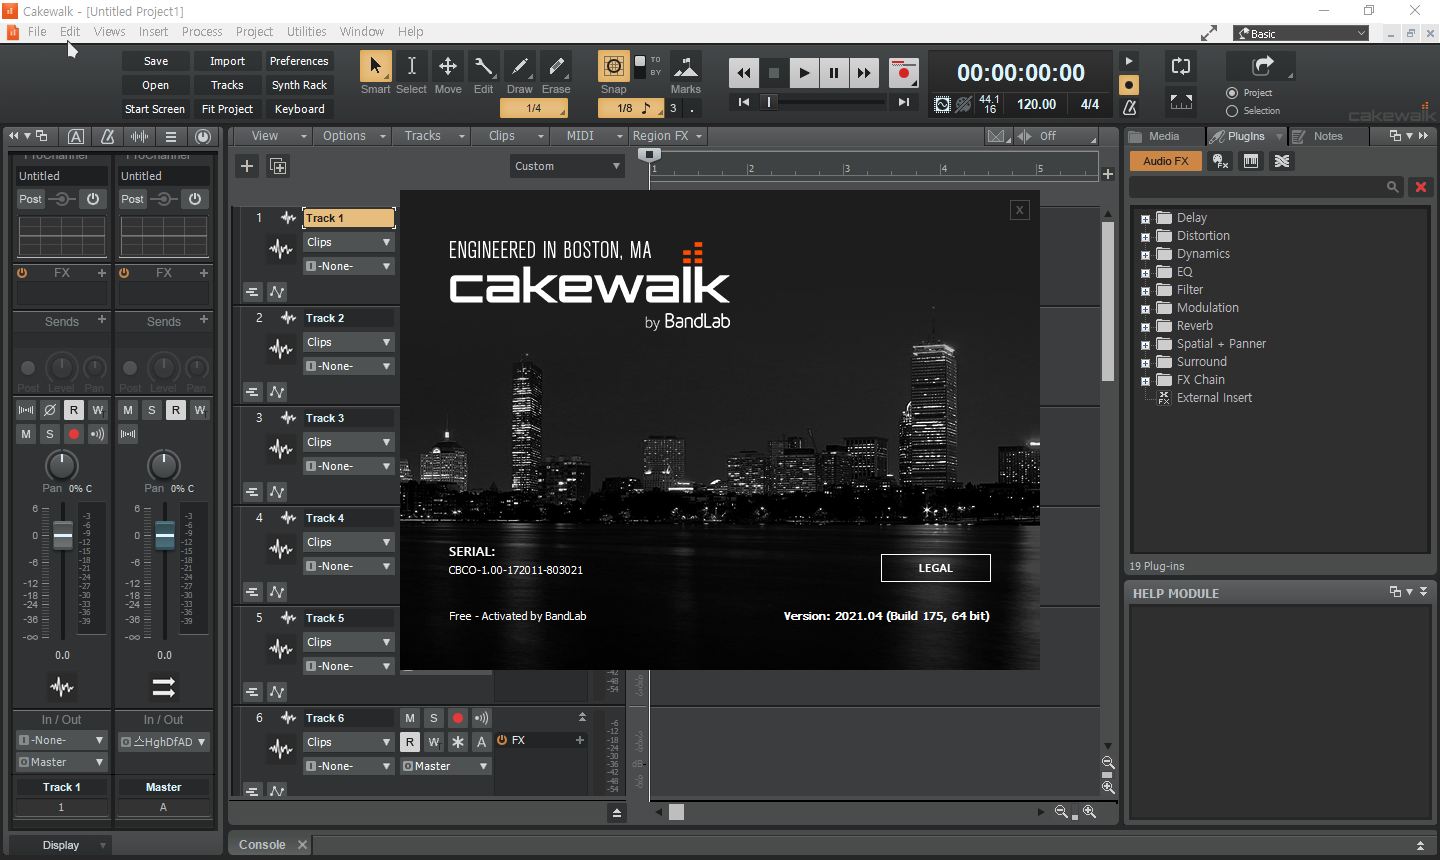
Task: Choose the Select tool
Action: click(x=411, y=66)
